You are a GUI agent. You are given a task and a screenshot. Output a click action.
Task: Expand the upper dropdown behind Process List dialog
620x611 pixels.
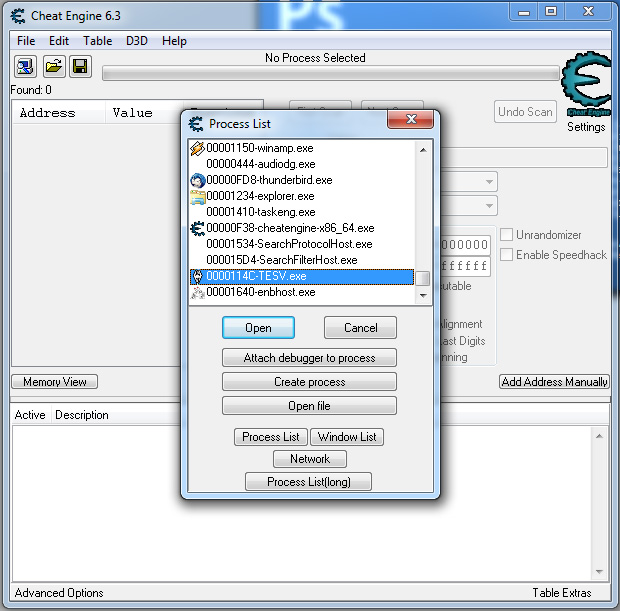click(x=489, y=182)
